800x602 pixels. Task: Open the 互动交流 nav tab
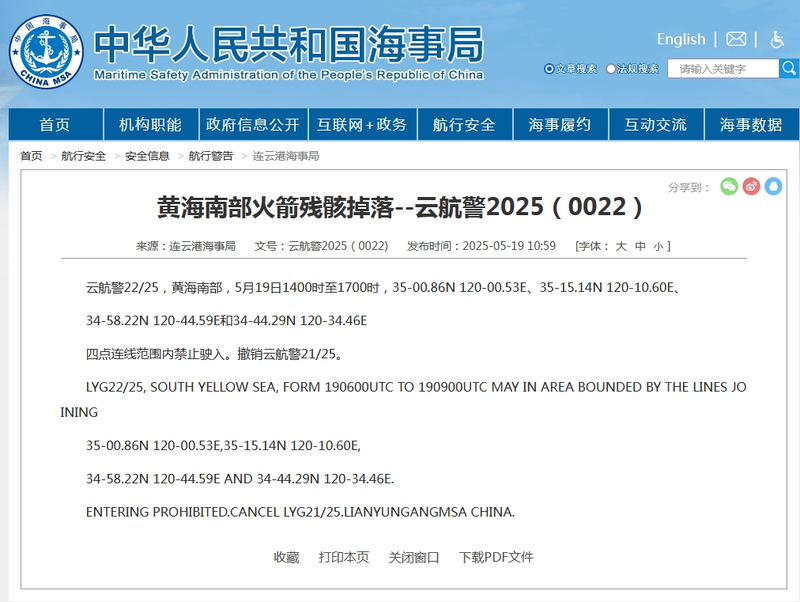655,125
